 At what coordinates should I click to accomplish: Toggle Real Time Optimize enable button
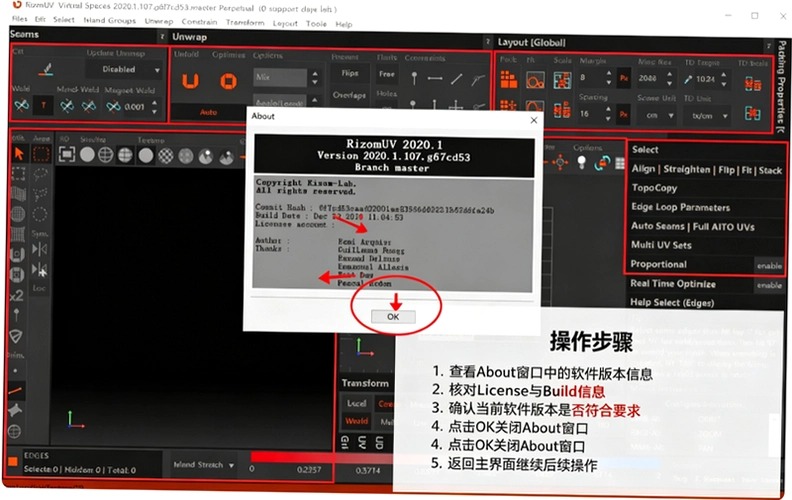[x=769, y=285]
